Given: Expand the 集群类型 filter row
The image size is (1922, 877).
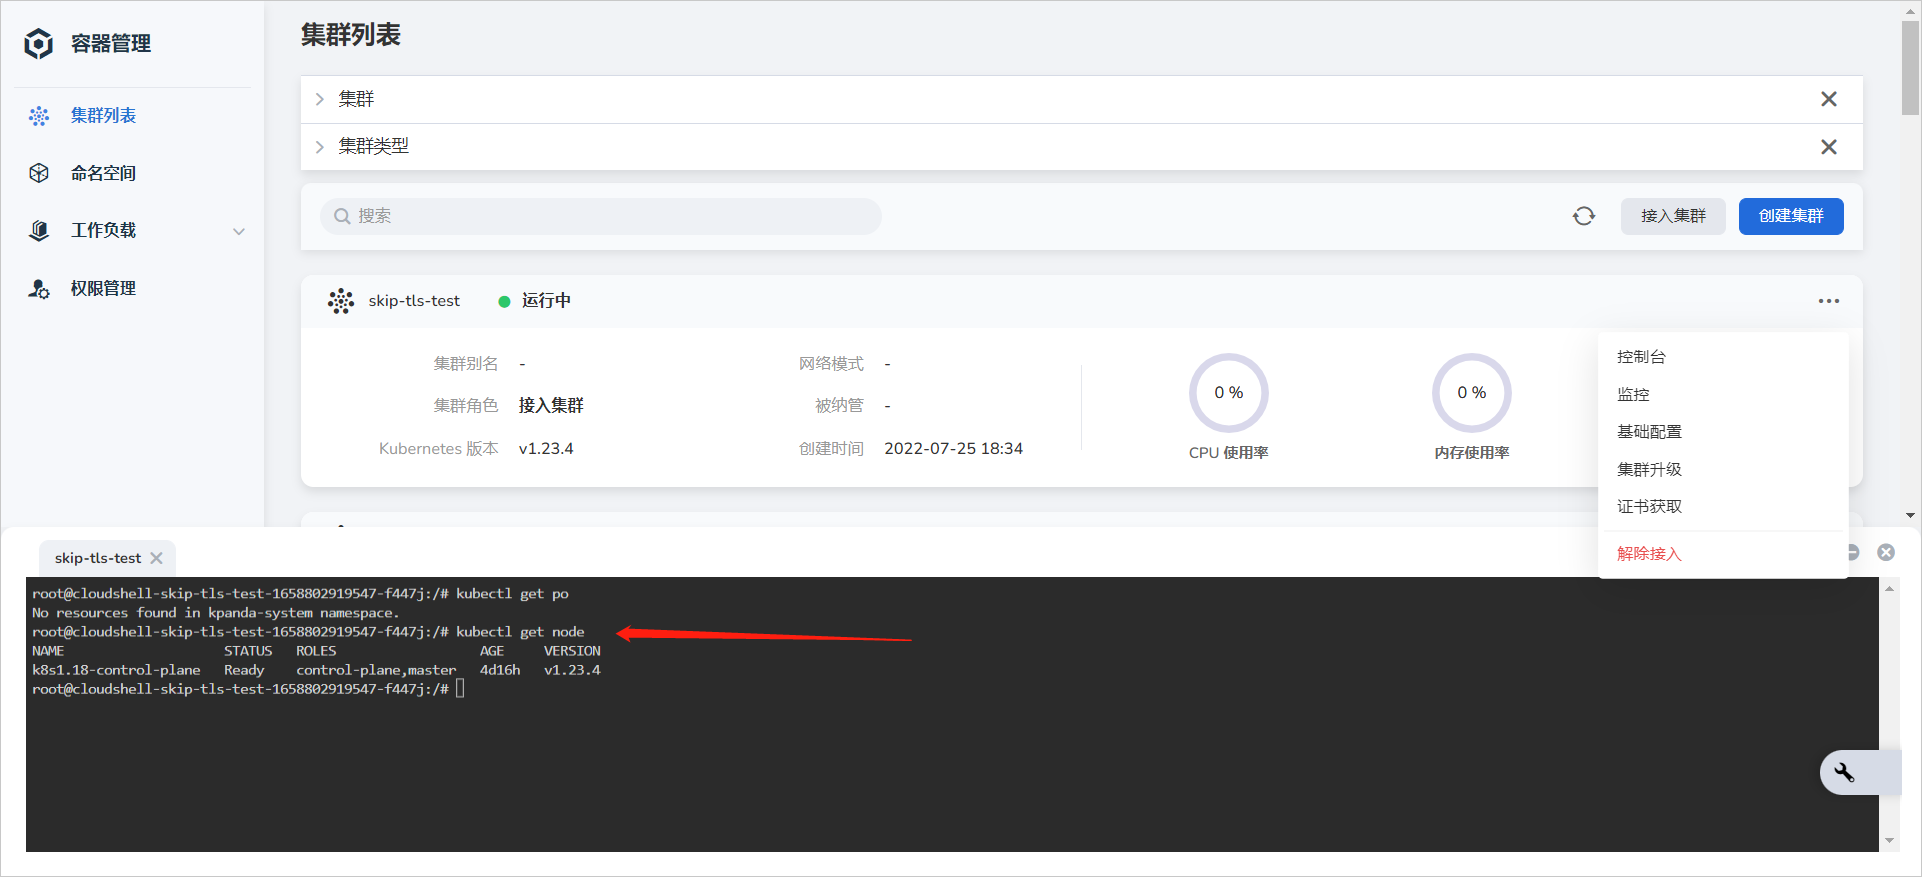Looking at the screenshot, I should point(319,147).
